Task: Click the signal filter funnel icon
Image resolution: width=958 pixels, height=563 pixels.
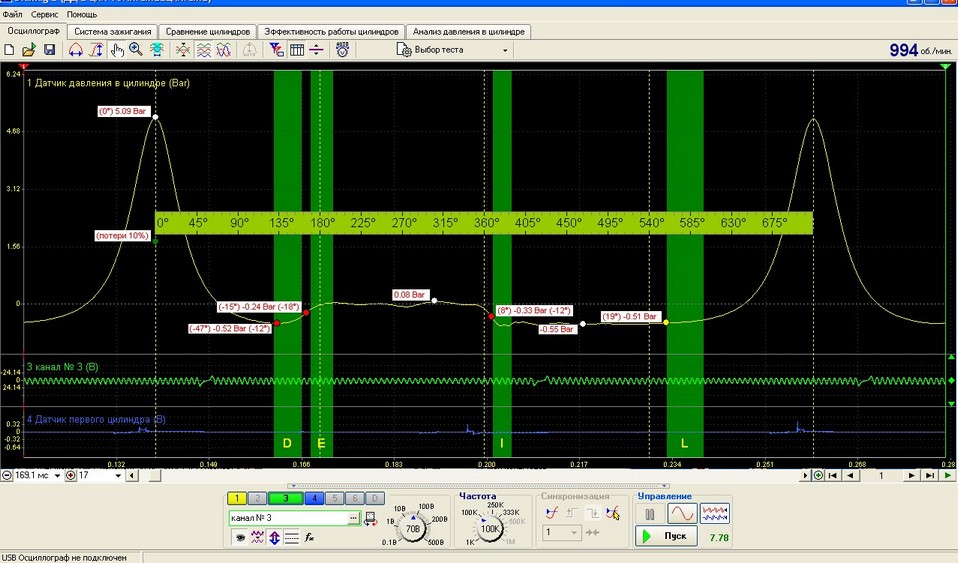Action: 276,50
